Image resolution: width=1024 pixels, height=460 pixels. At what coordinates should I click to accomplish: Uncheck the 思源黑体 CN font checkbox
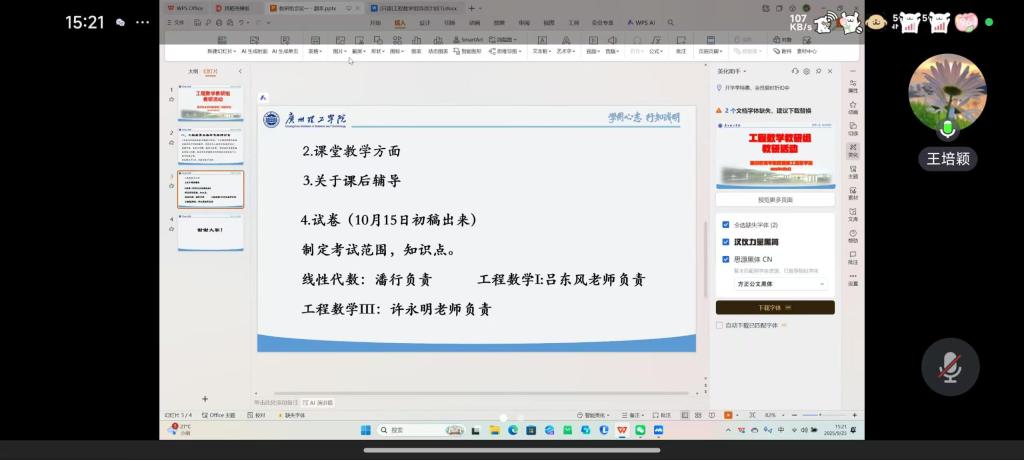725,259
